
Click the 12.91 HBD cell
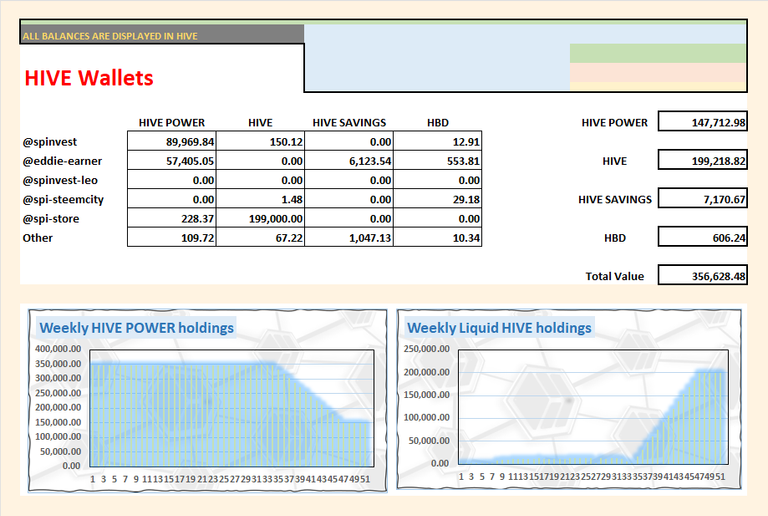[x=437, y=142]
